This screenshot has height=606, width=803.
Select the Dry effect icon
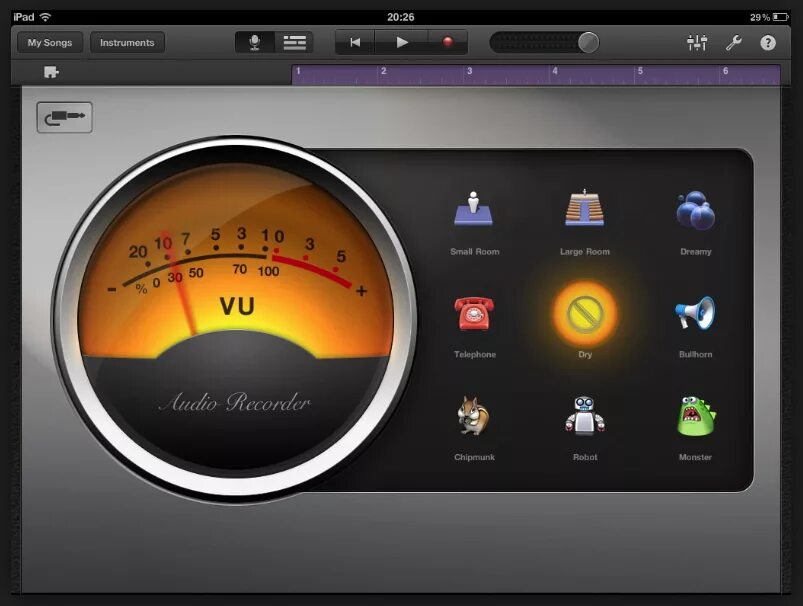click(x=585, y=314)
